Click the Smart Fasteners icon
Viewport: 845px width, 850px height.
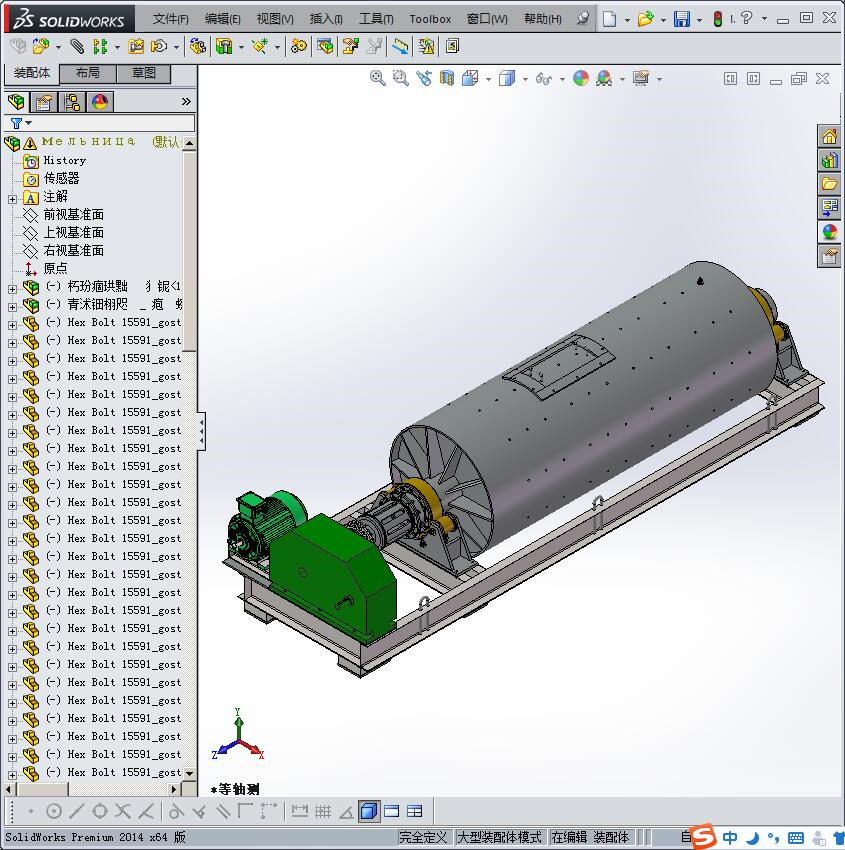tap(136, 47)
